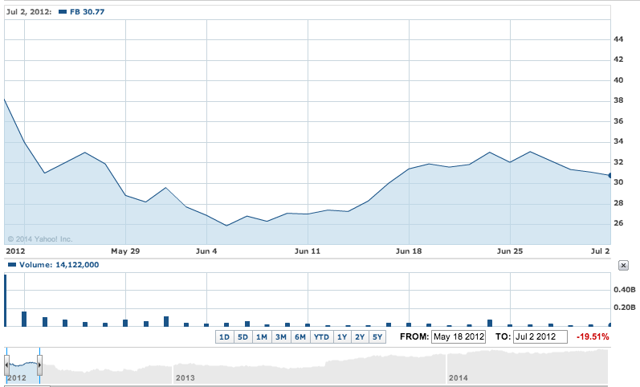Select the YTD range button
Image resolution: width=640 pixels, height=387 pixels.
click(321, 337)
